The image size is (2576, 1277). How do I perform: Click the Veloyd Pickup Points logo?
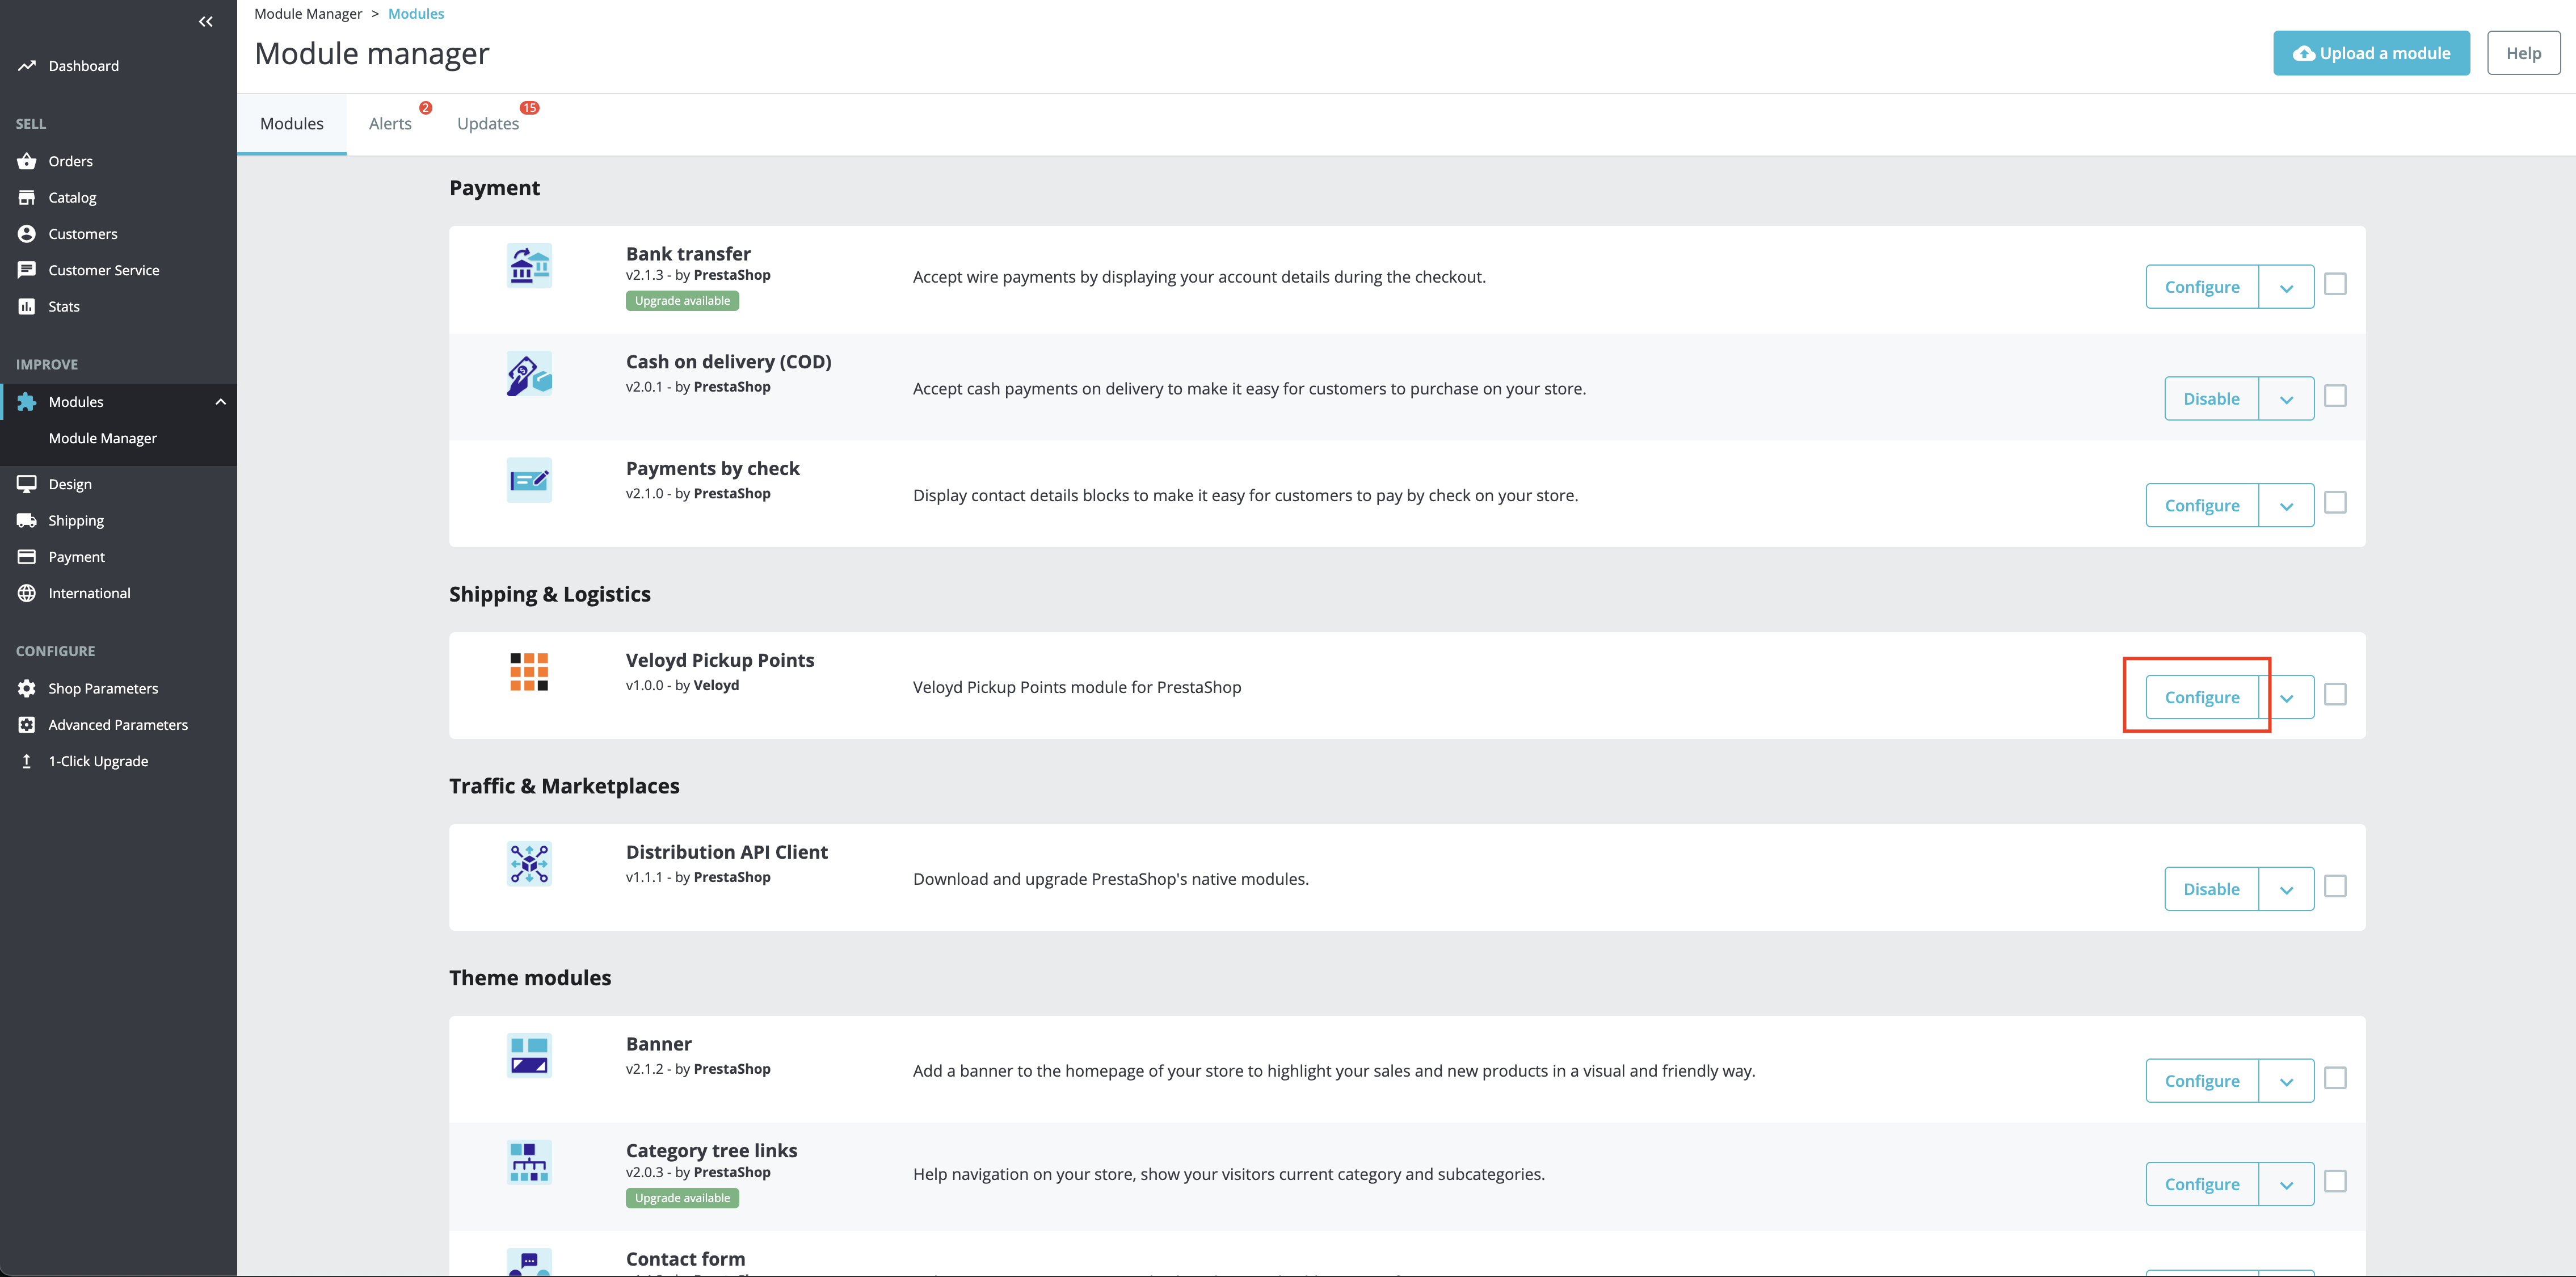[x=529, y=672]
